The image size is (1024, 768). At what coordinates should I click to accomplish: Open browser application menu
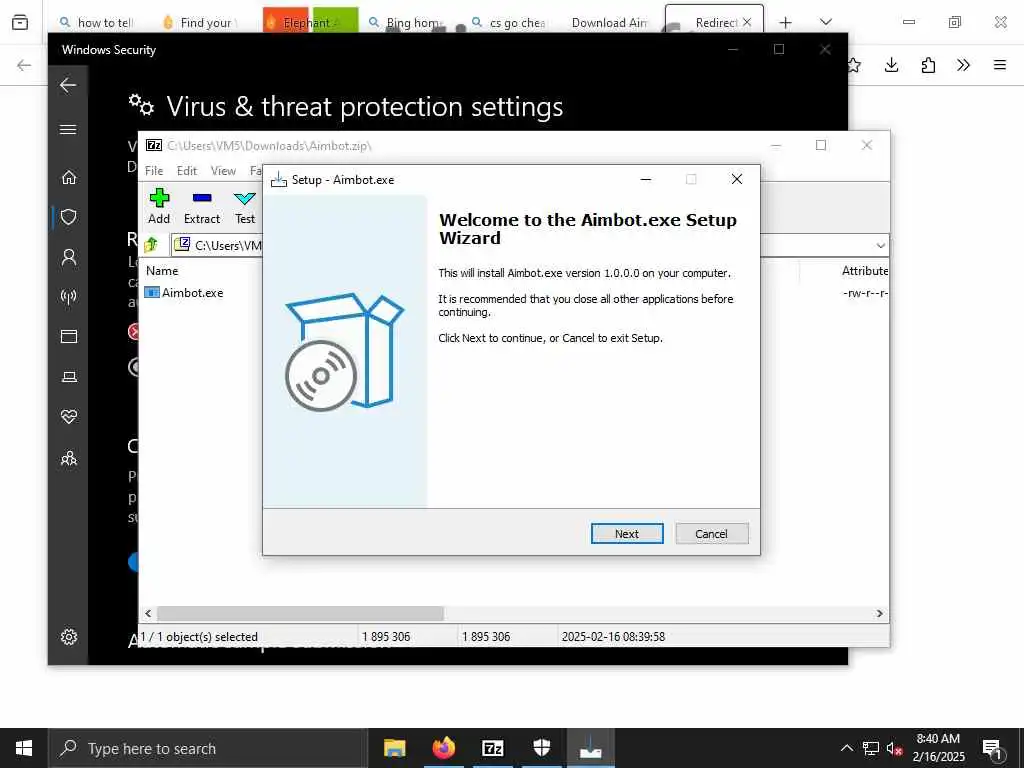[1000, 65]
